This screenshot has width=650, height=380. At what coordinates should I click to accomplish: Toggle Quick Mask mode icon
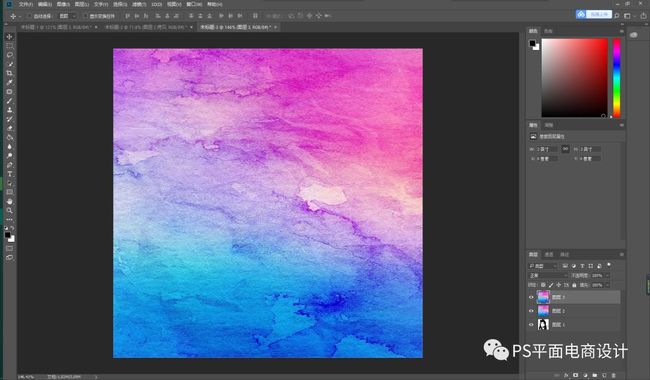(x=10, y=248)
